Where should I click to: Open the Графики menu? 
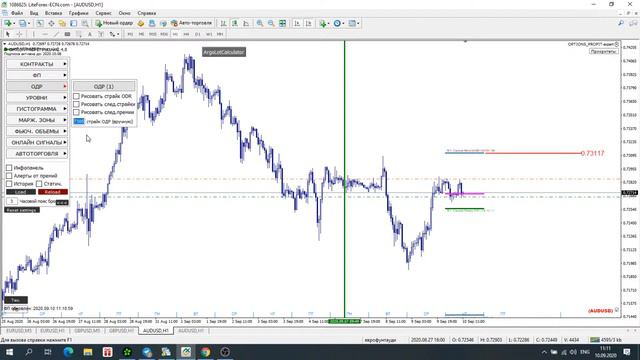coord(78,13)
